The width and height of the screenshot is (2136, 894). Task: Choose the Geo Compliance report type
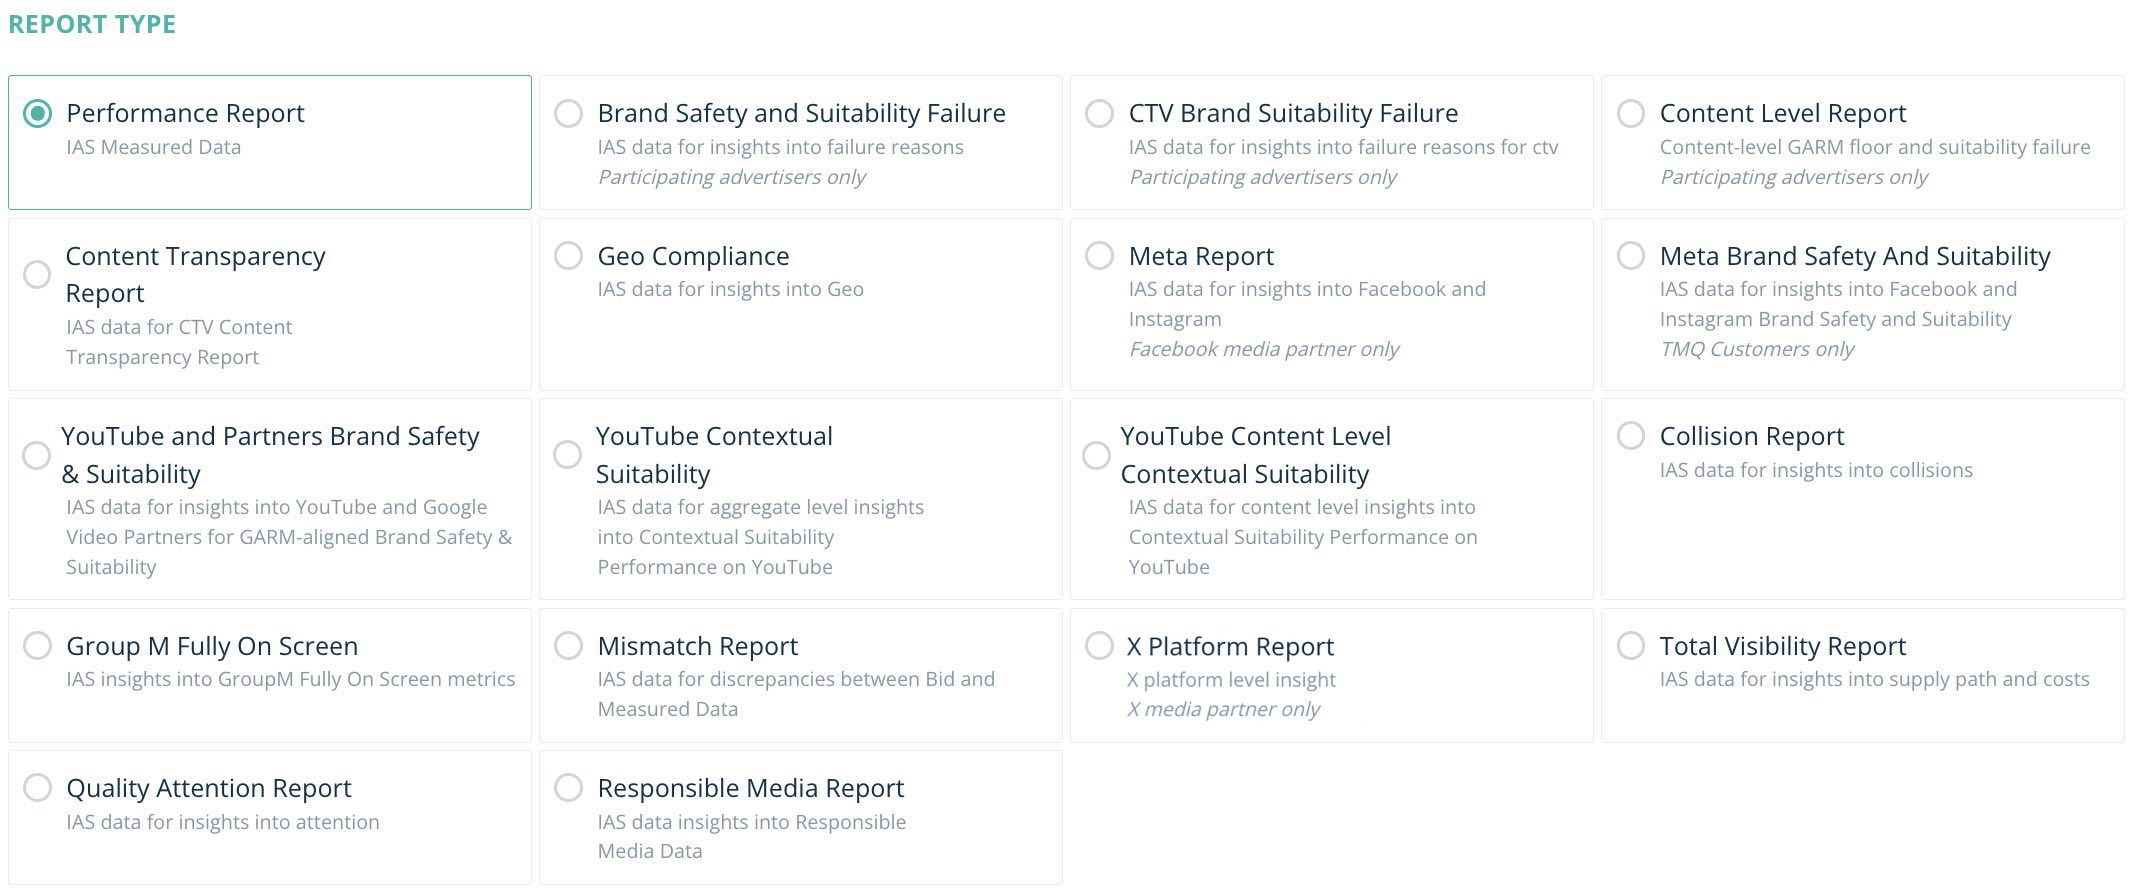568,255
